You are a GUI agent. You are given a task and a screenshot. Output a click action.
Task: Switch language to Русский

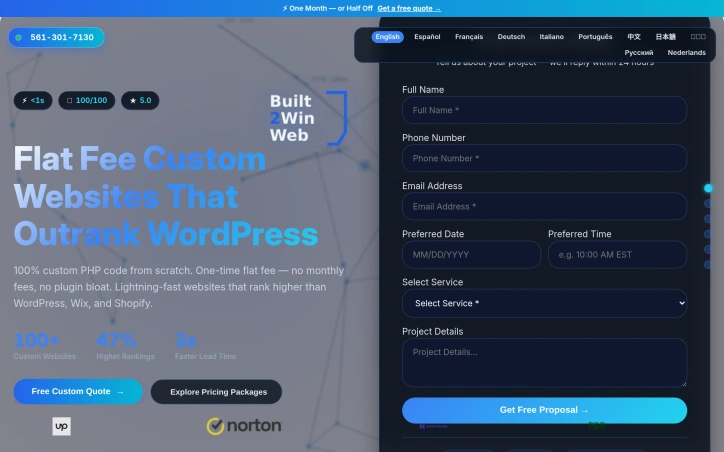tap(639, 53)
